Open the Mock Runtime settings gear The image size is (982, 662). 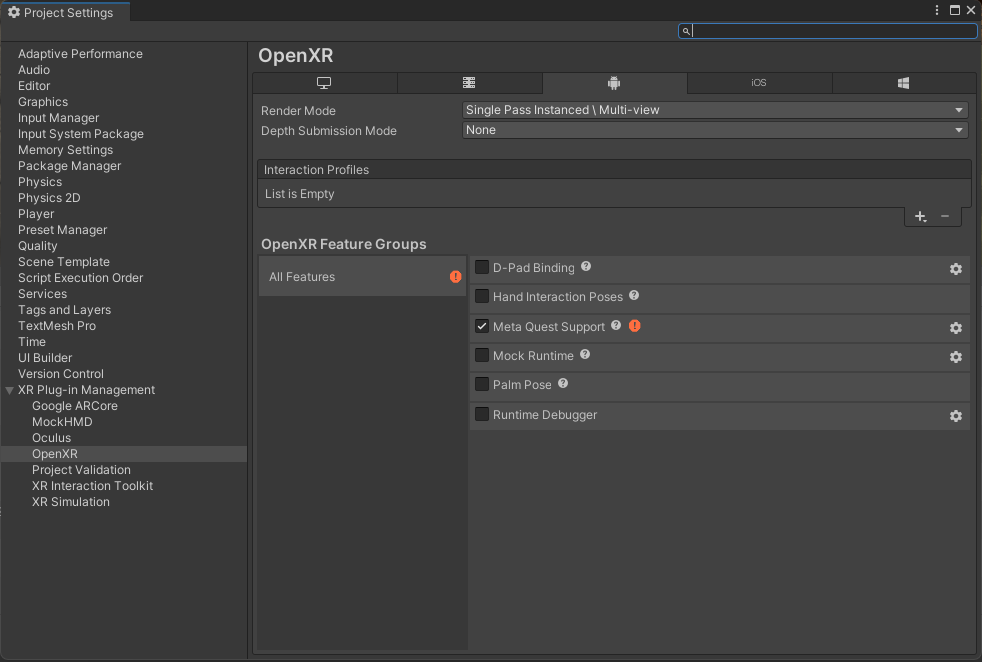pyautogui.click(x=955, y=357)
